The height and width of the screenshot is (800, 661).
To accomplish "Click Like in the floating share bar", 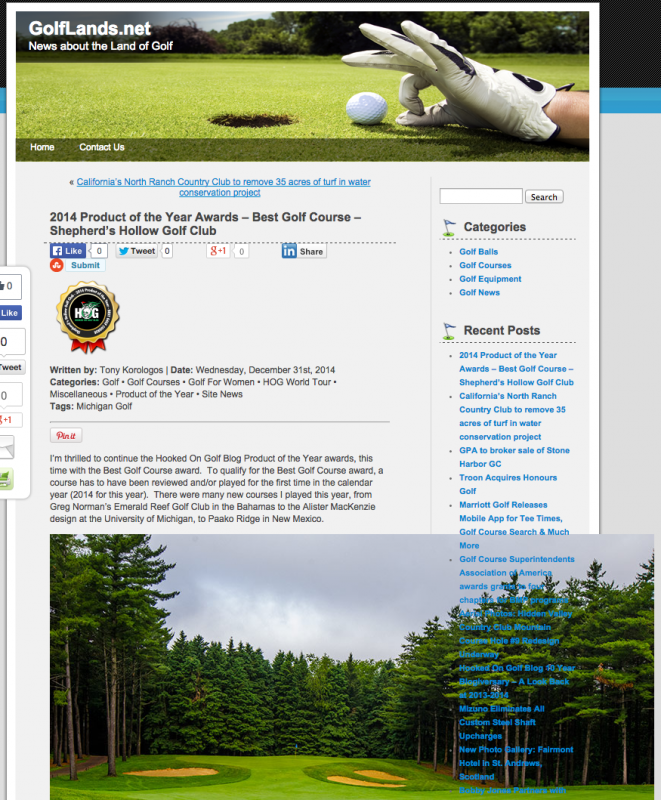I will click(x=10, y=313).
